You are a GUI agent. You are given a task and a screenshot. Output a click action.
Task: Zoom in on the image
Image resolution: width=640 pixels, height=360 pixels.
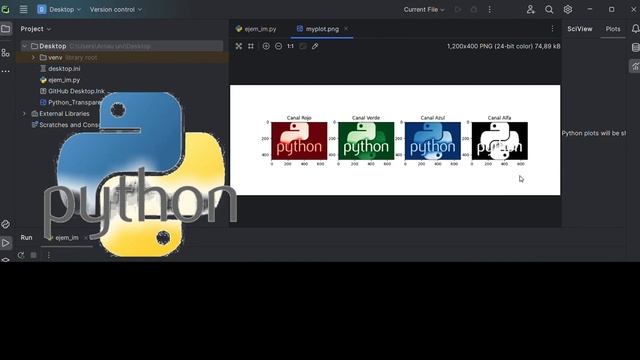click(266, 46)
